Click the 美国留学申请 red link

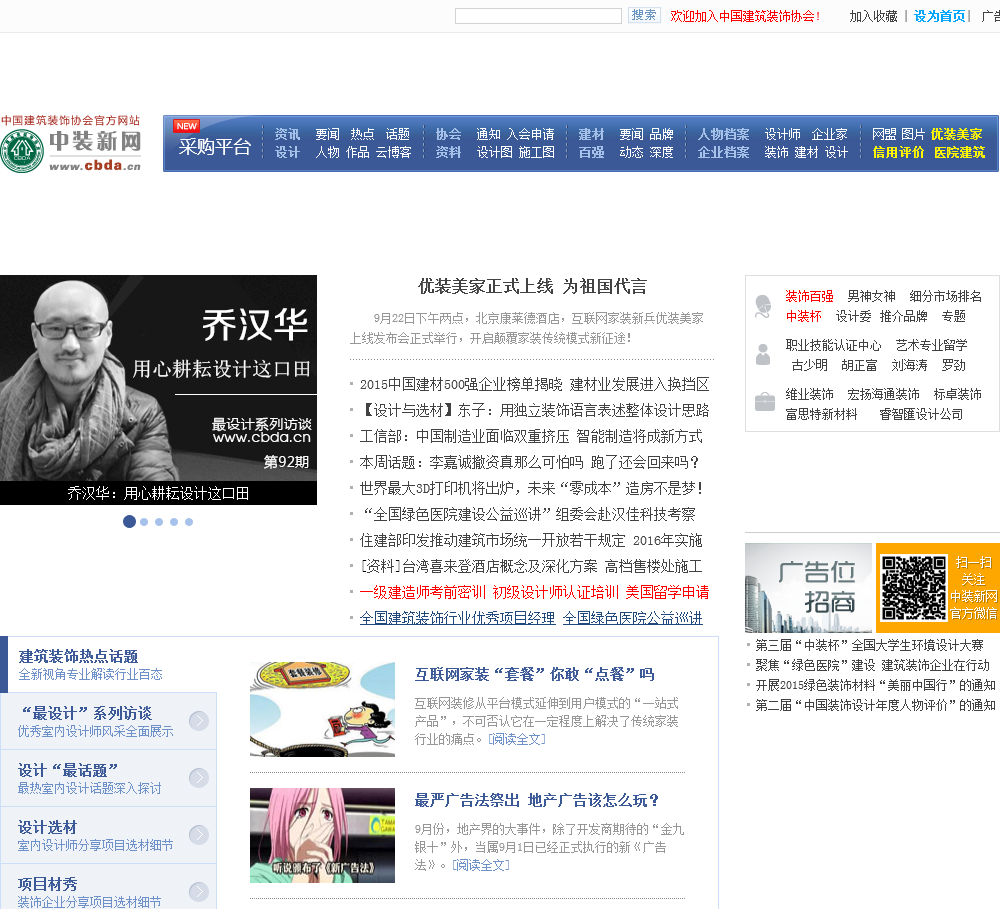click(x=667, y=593)
